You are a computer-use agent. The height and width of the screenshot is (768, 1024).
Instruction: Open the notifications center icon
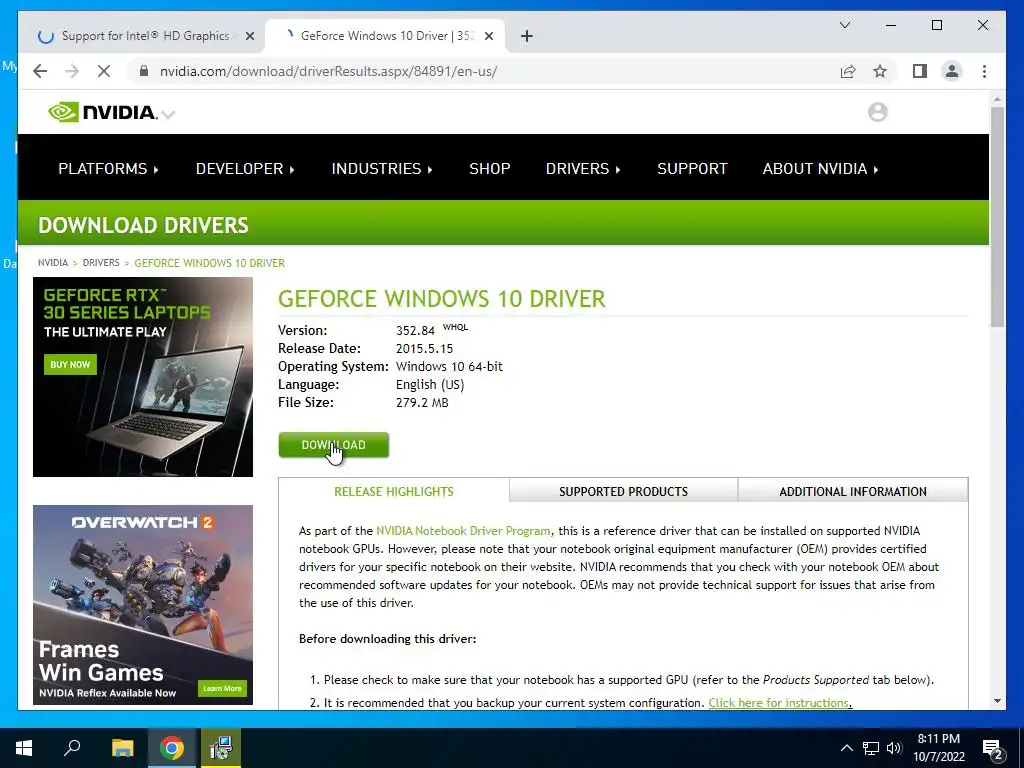pyautogui.click(x=993, y=749)
